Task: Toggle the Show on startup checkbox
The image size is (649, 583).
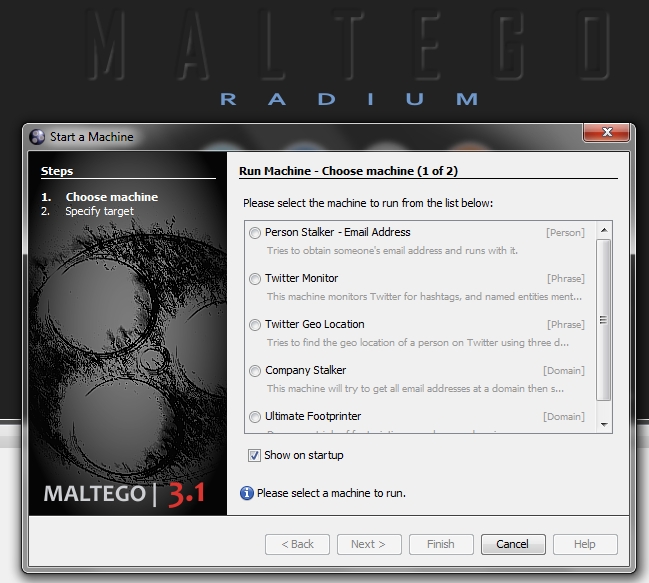Action: (255, 456)
